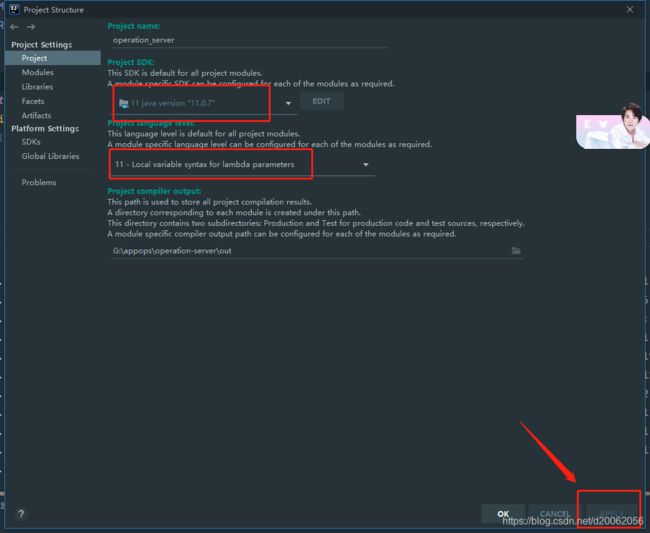Open the SDKs platform settings
The width and height of the screenshot is (650, 533).
[x=31, y=142]
